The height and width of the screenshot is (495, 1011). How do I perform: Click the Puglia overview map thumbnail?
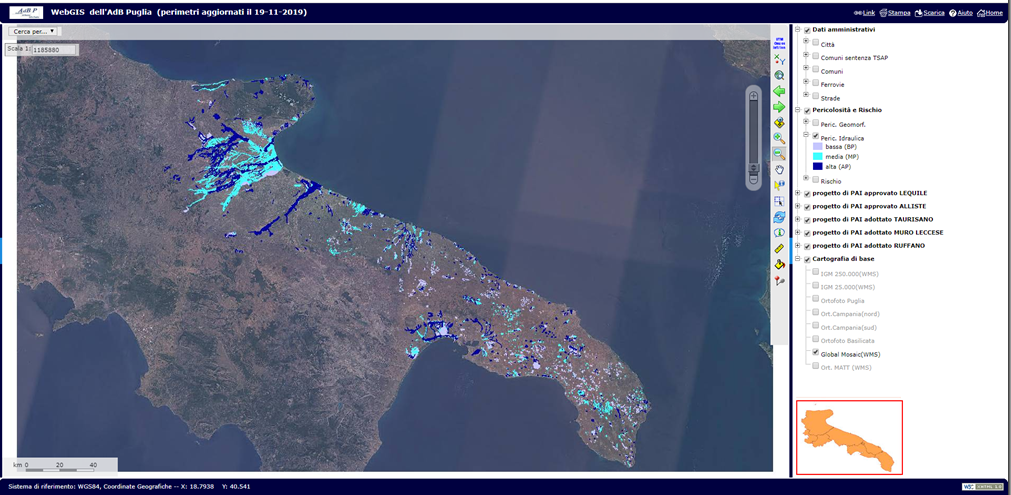pyautogui.click(x=849, y=437)
